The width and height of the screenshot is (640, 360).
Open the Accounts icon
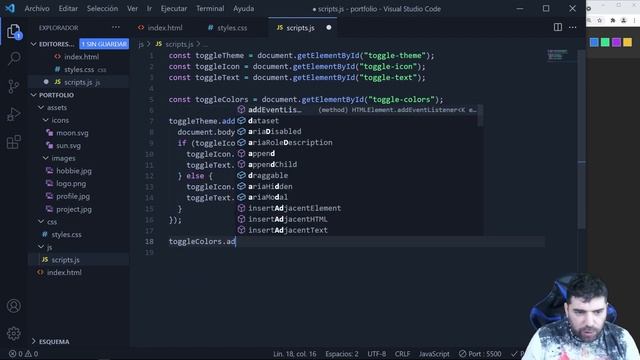(14, 306)
